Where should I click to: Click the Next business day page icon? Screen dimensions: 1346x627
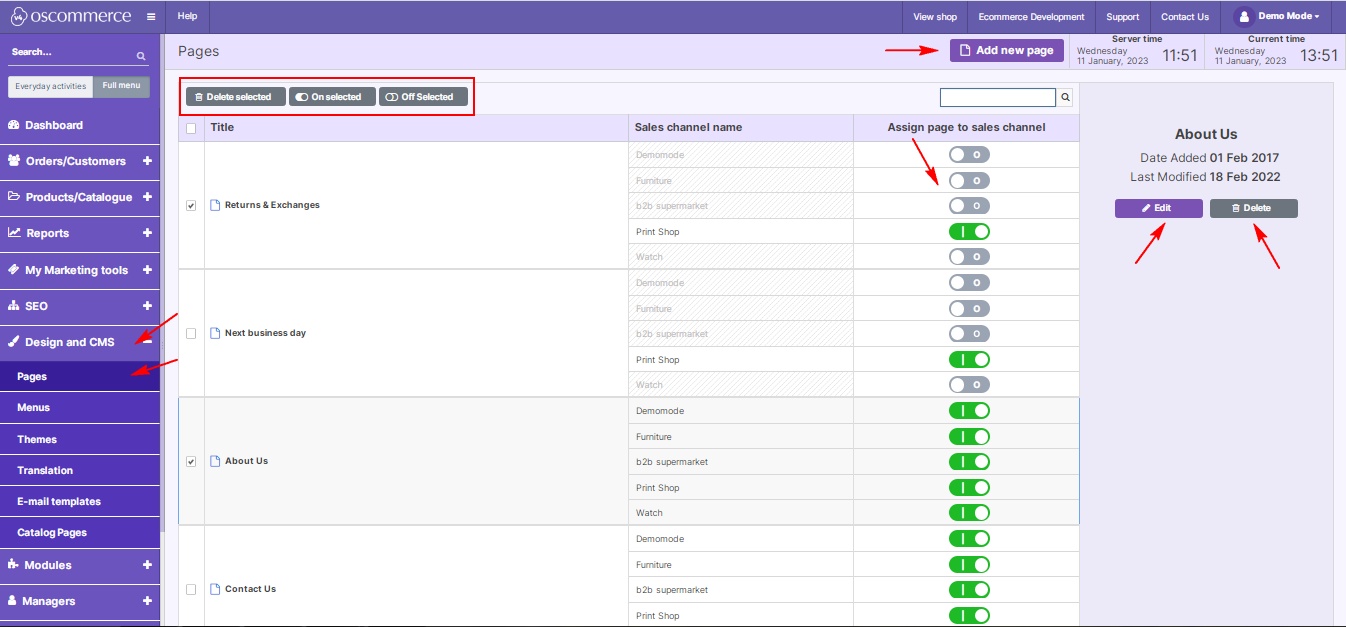click(x=215, y=333)
